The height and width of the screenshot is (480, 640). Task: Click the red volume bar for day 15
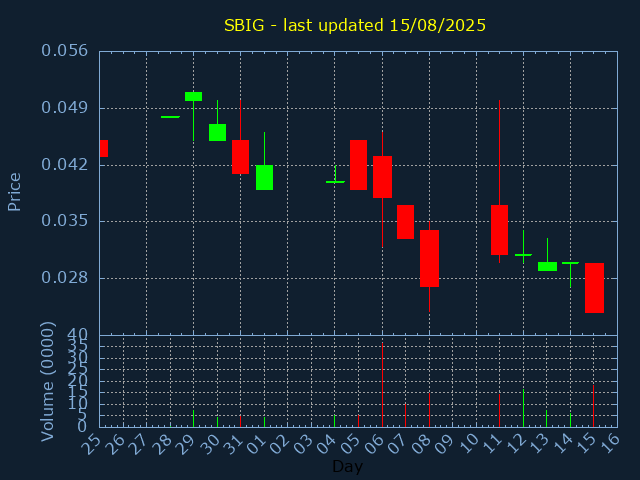pyautogui.click(x=593, y=406)
